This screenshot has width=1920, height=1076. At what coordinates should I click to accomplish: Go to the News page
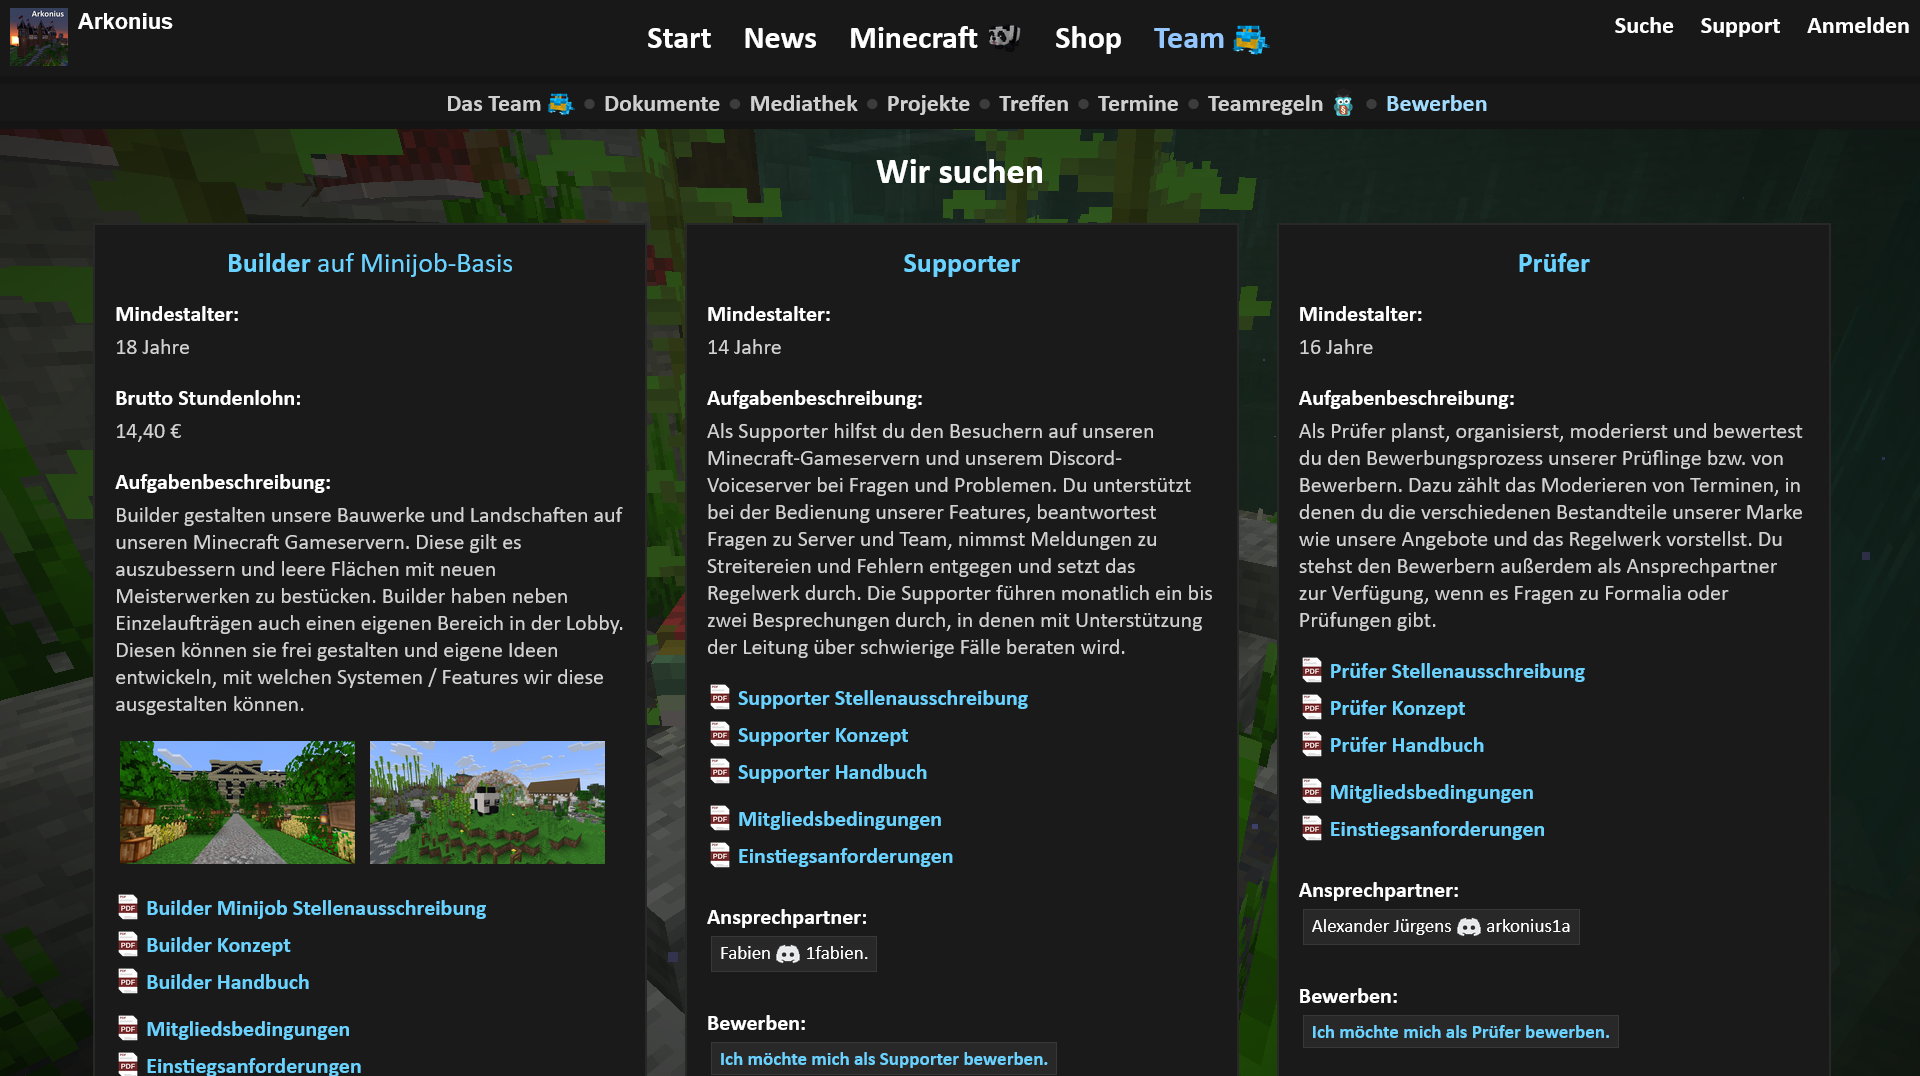click(779, 38)
